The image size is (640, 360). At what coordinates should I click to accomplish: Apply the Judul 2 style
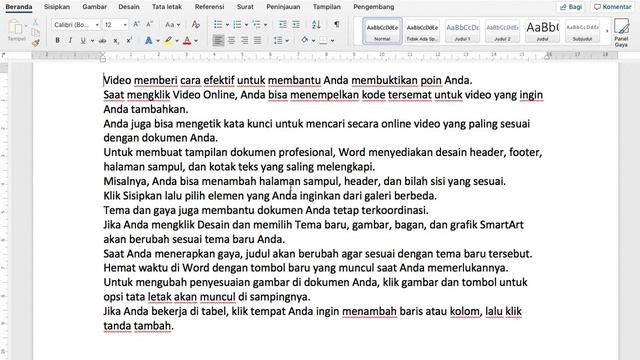coord(502,31)
